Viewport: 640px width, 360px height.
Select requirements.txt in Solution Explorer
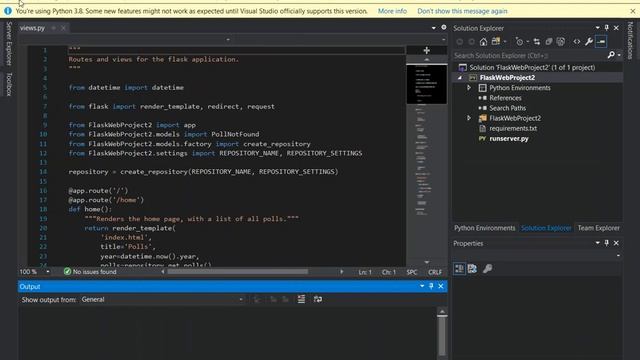point(513,128)
